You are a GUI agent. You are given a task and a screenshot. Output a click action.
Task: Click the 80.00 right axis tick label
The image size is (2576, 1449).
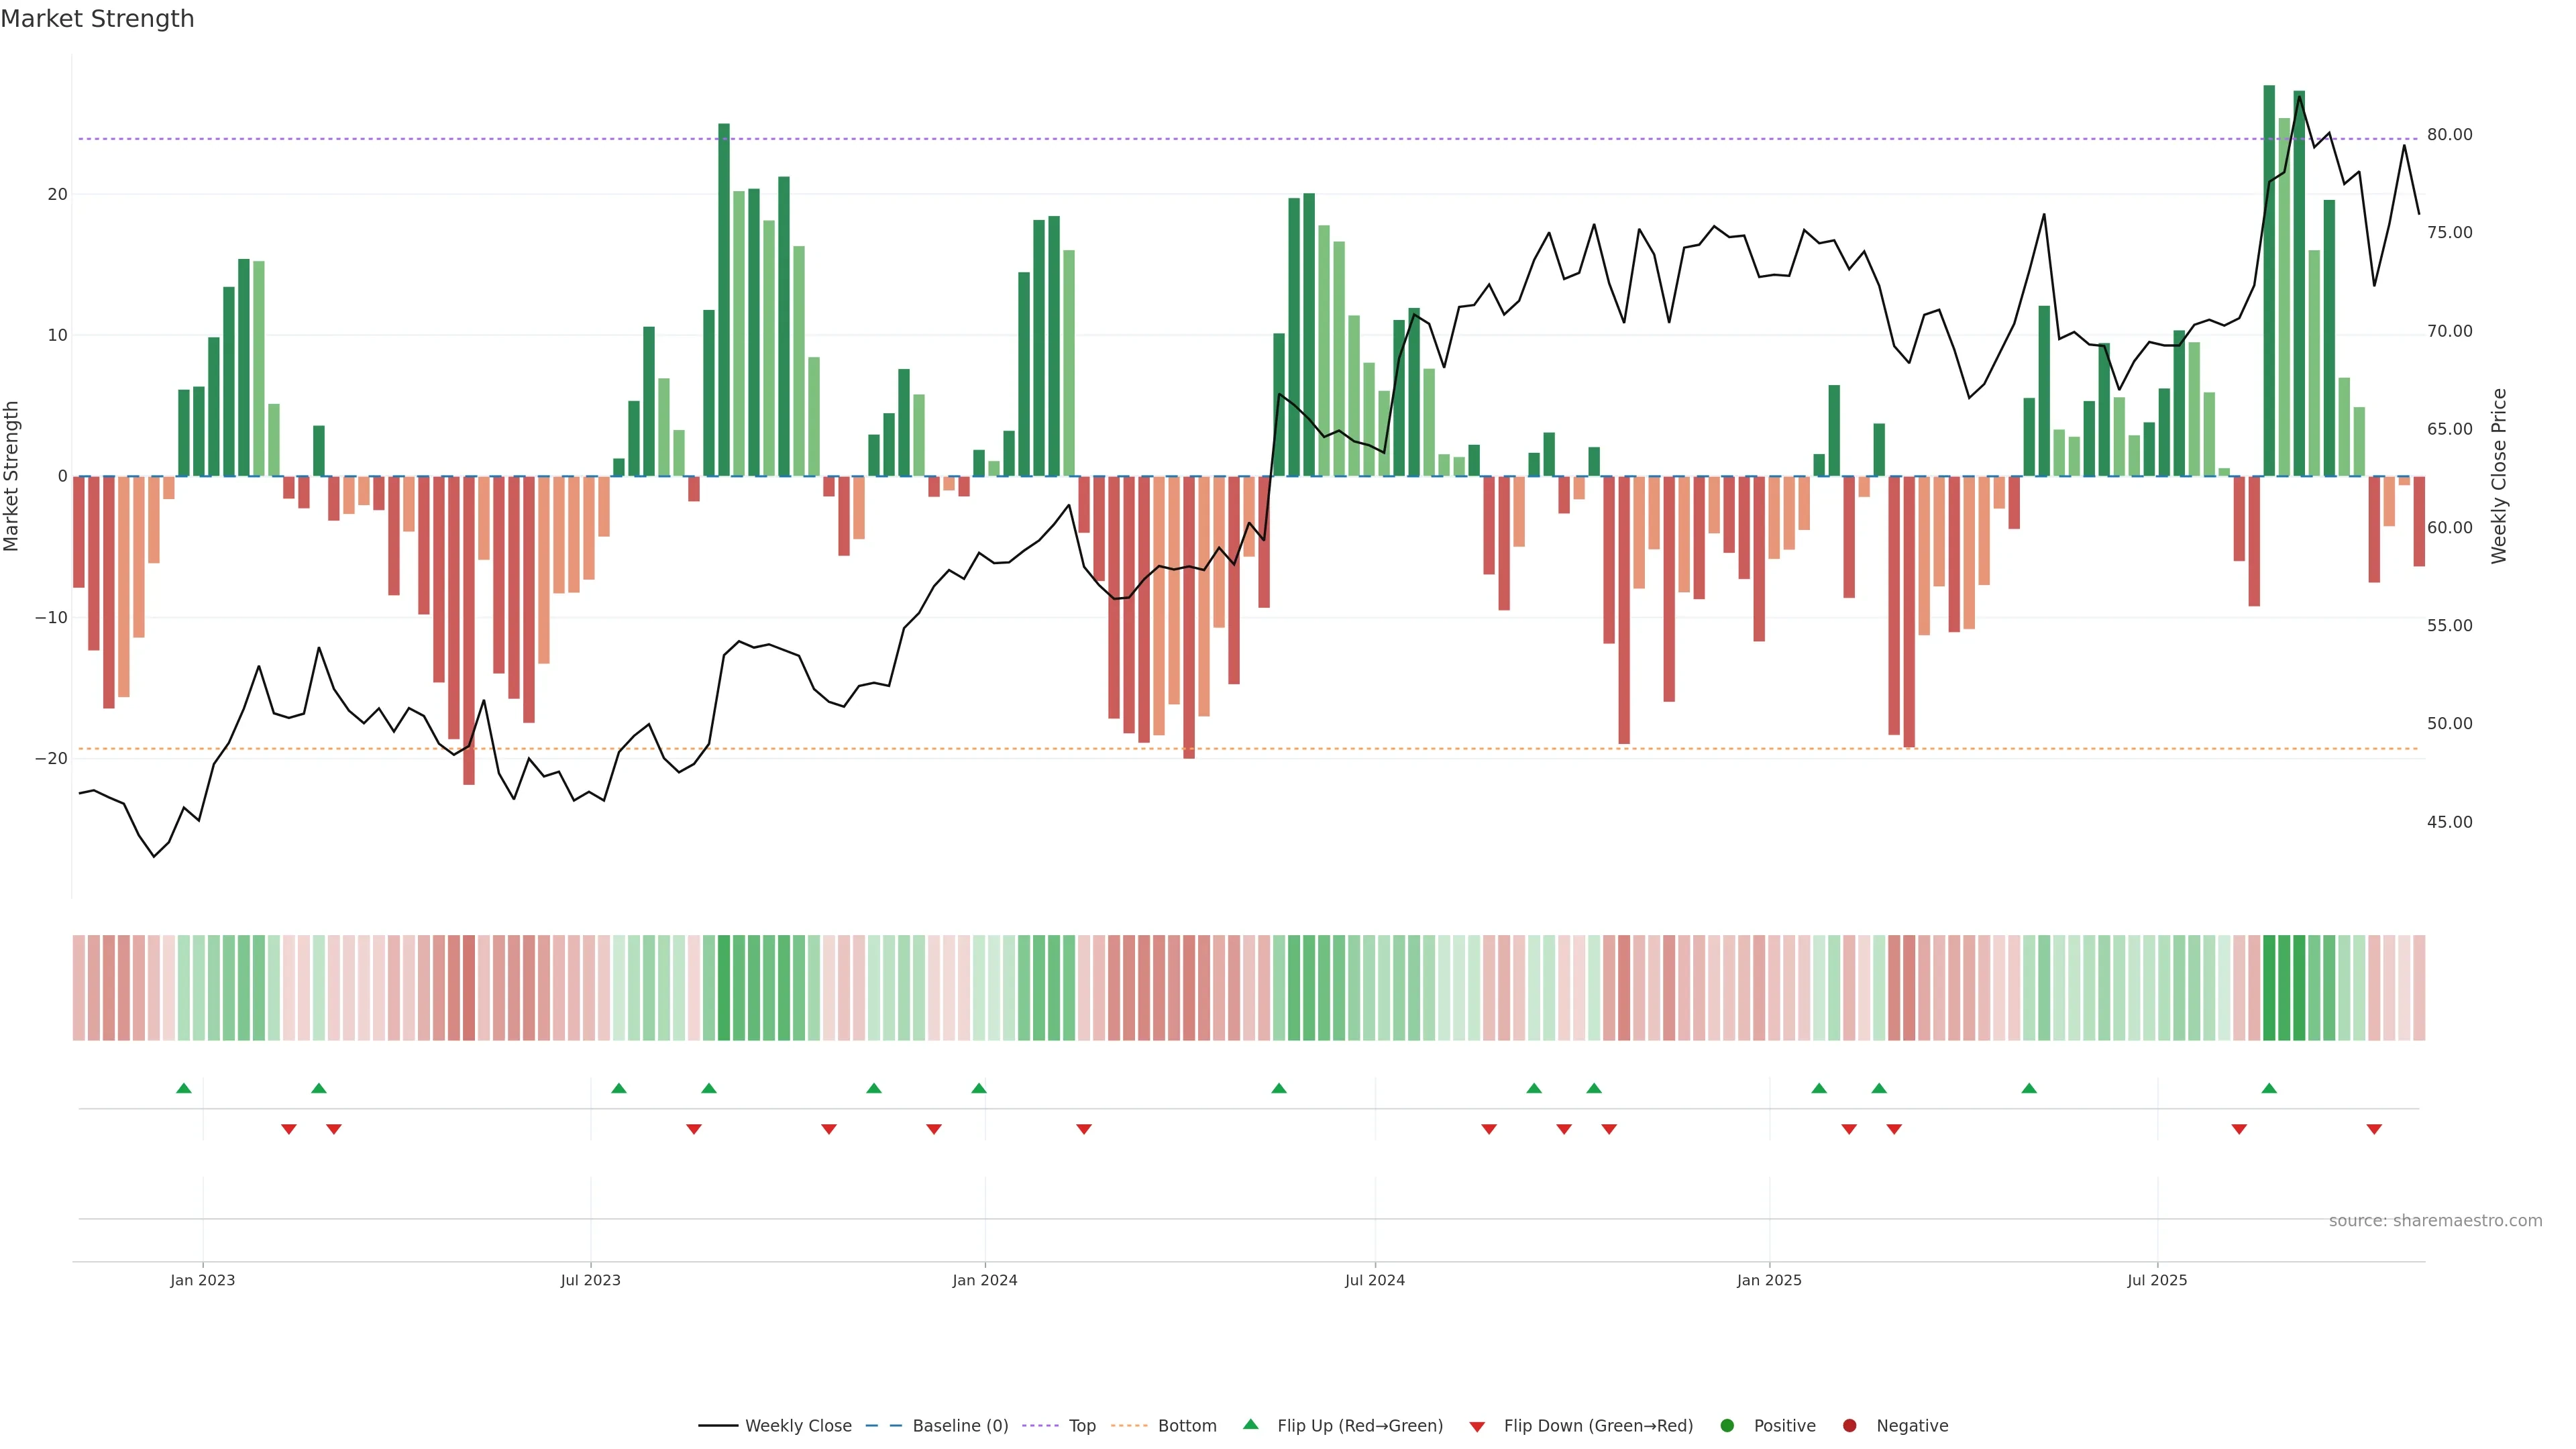[x=2449, y=135]
